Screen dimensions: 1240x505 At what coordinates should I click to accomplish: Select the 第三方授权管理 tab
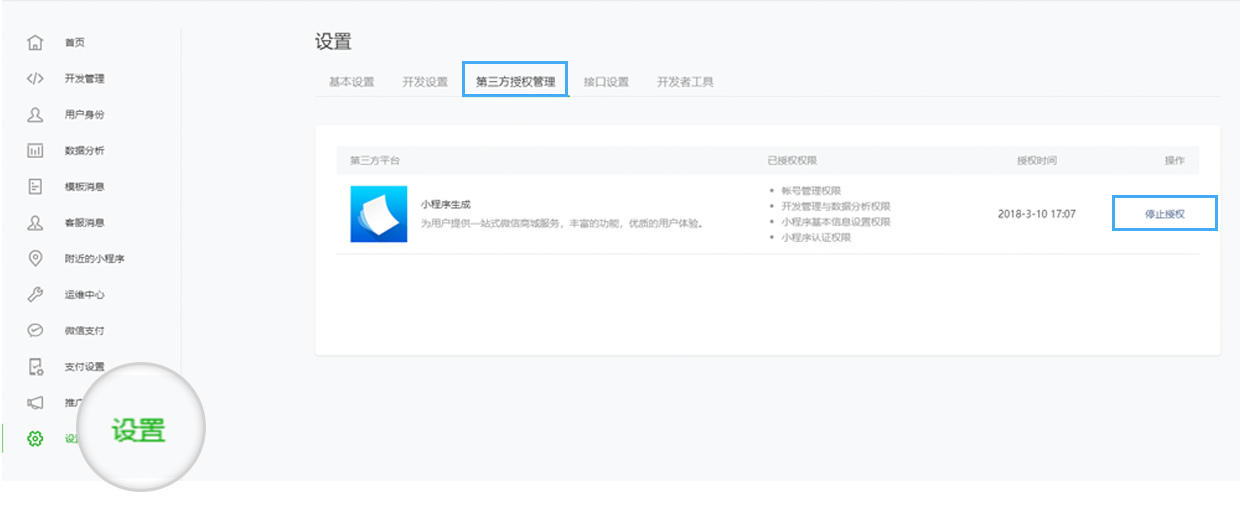(515, 81)
